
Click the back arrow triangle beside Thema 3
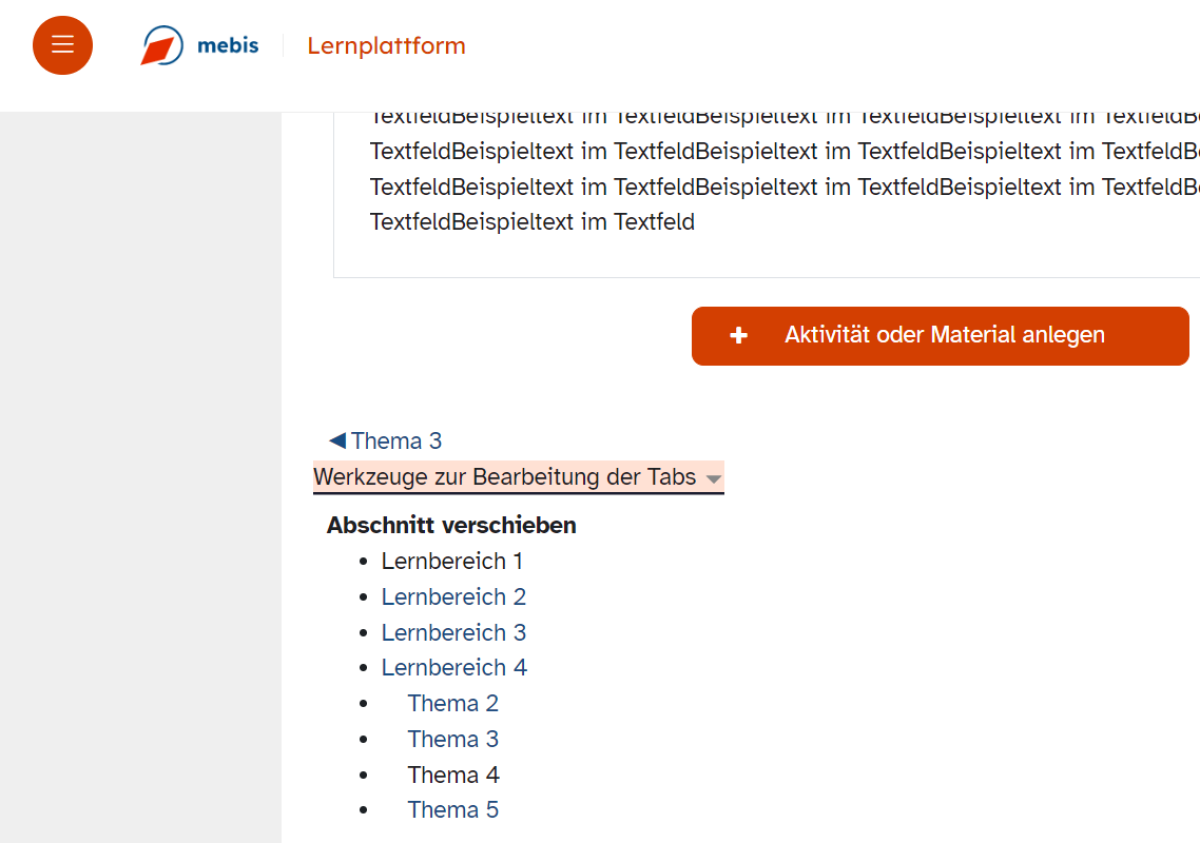(336, 439)
